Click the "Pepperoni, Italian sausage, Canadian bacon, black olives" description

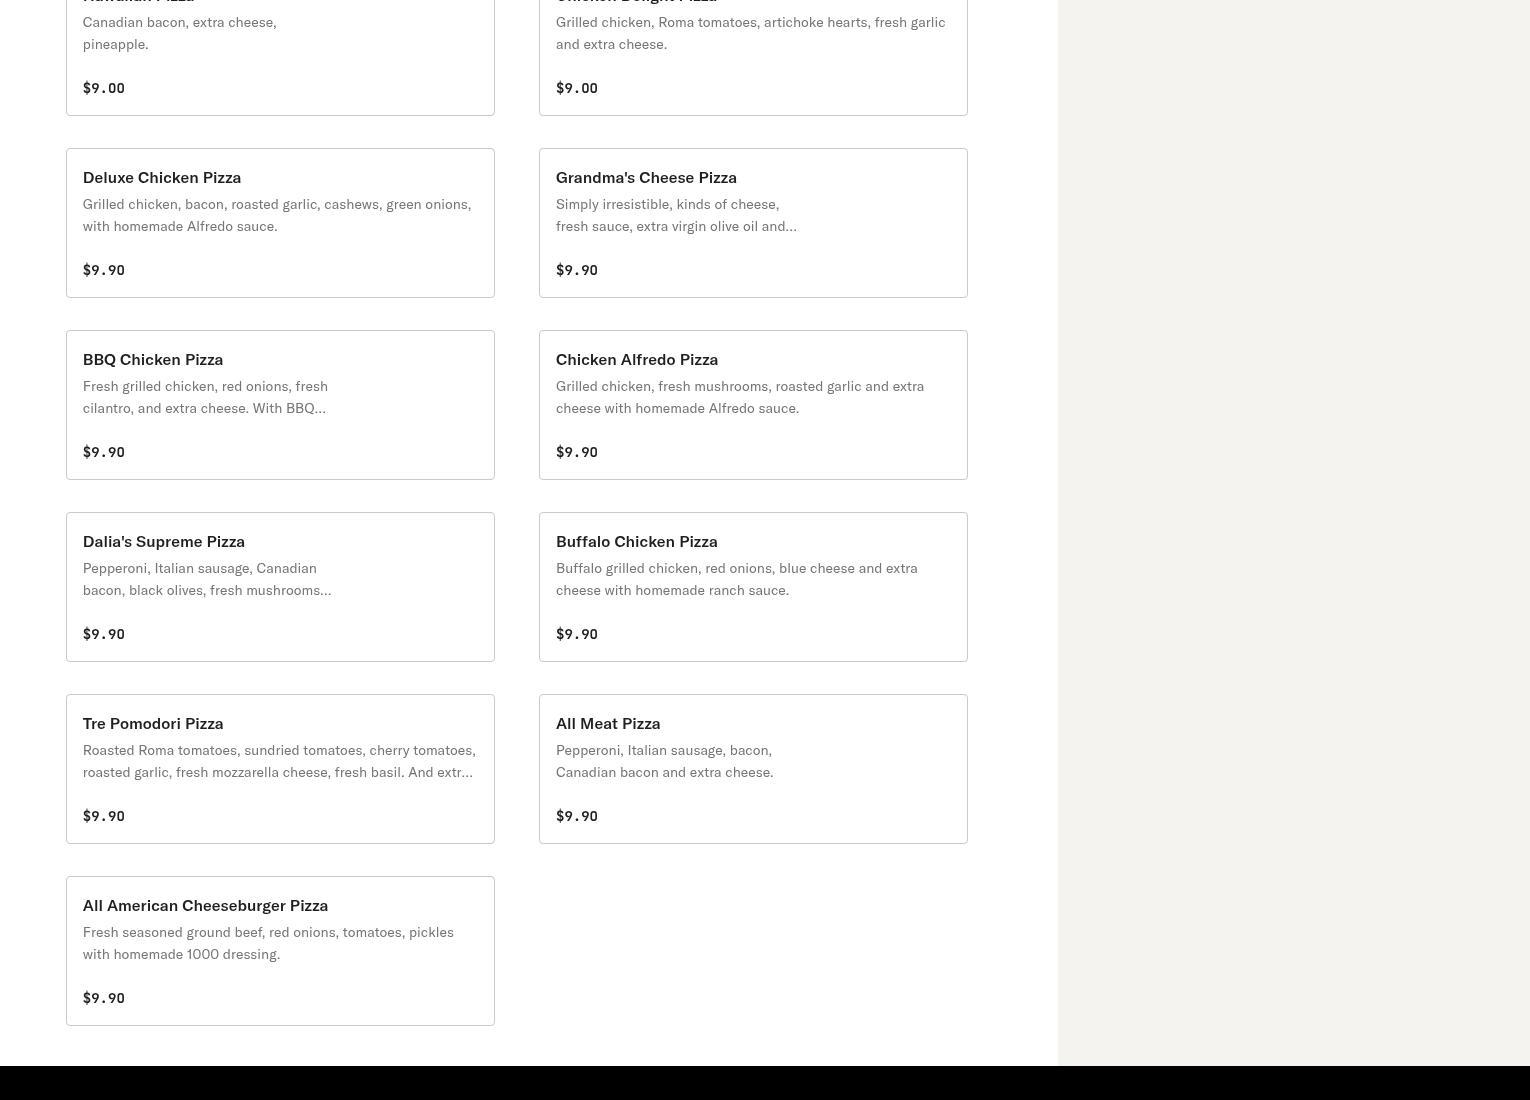coord(207,579)
